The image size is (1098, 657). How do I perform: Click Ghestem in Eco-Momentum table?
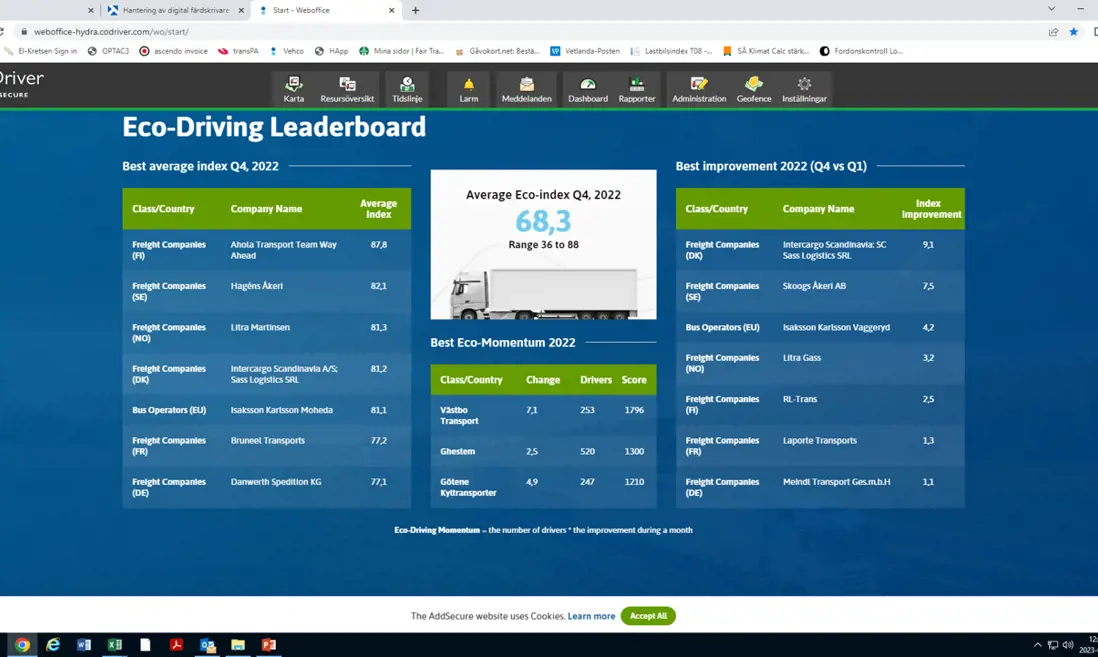pyautogui.click(x=457, y=452)
